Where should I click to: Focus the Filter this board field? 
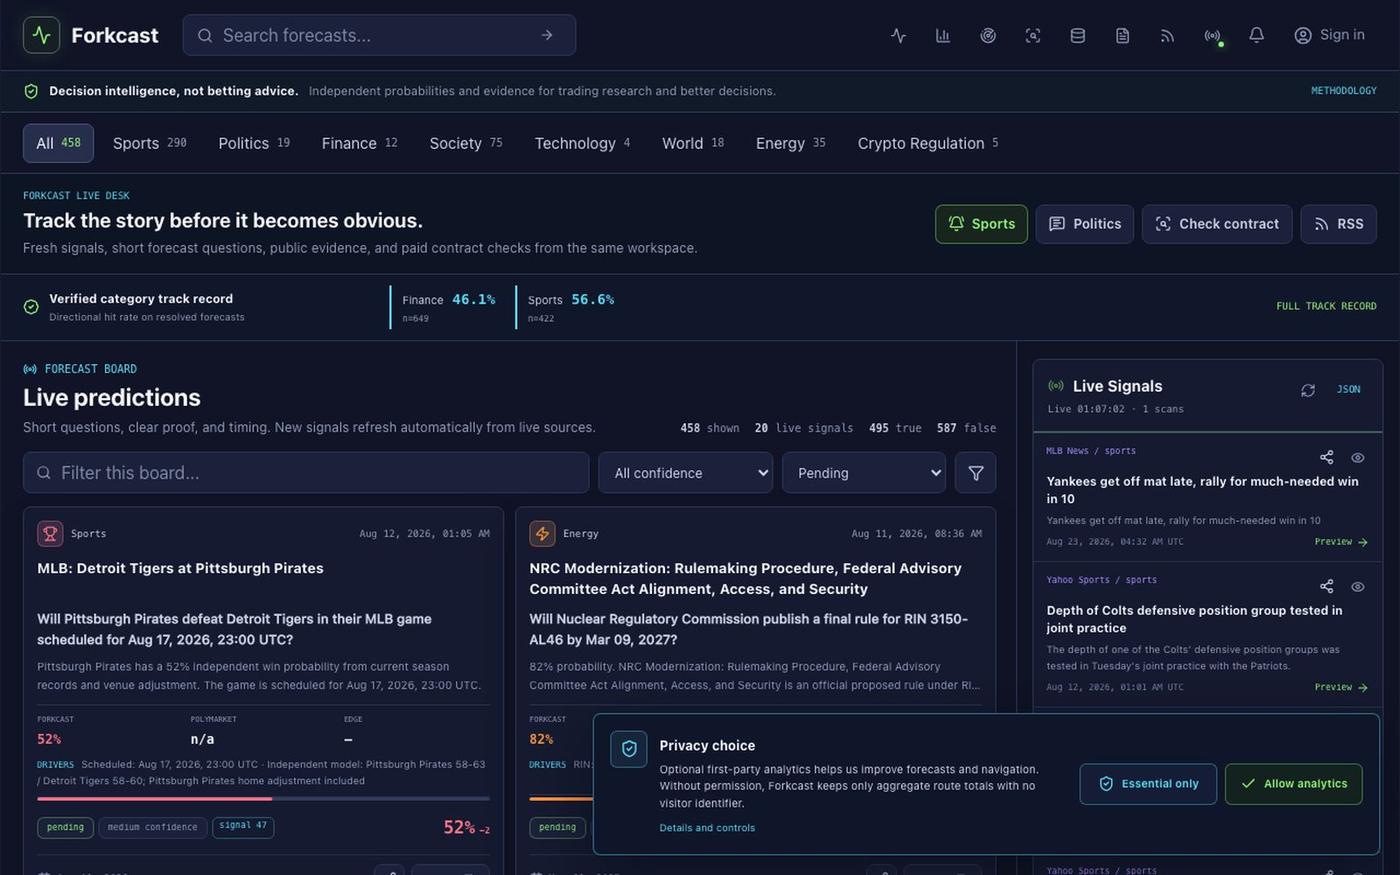(x=306, y=473)
